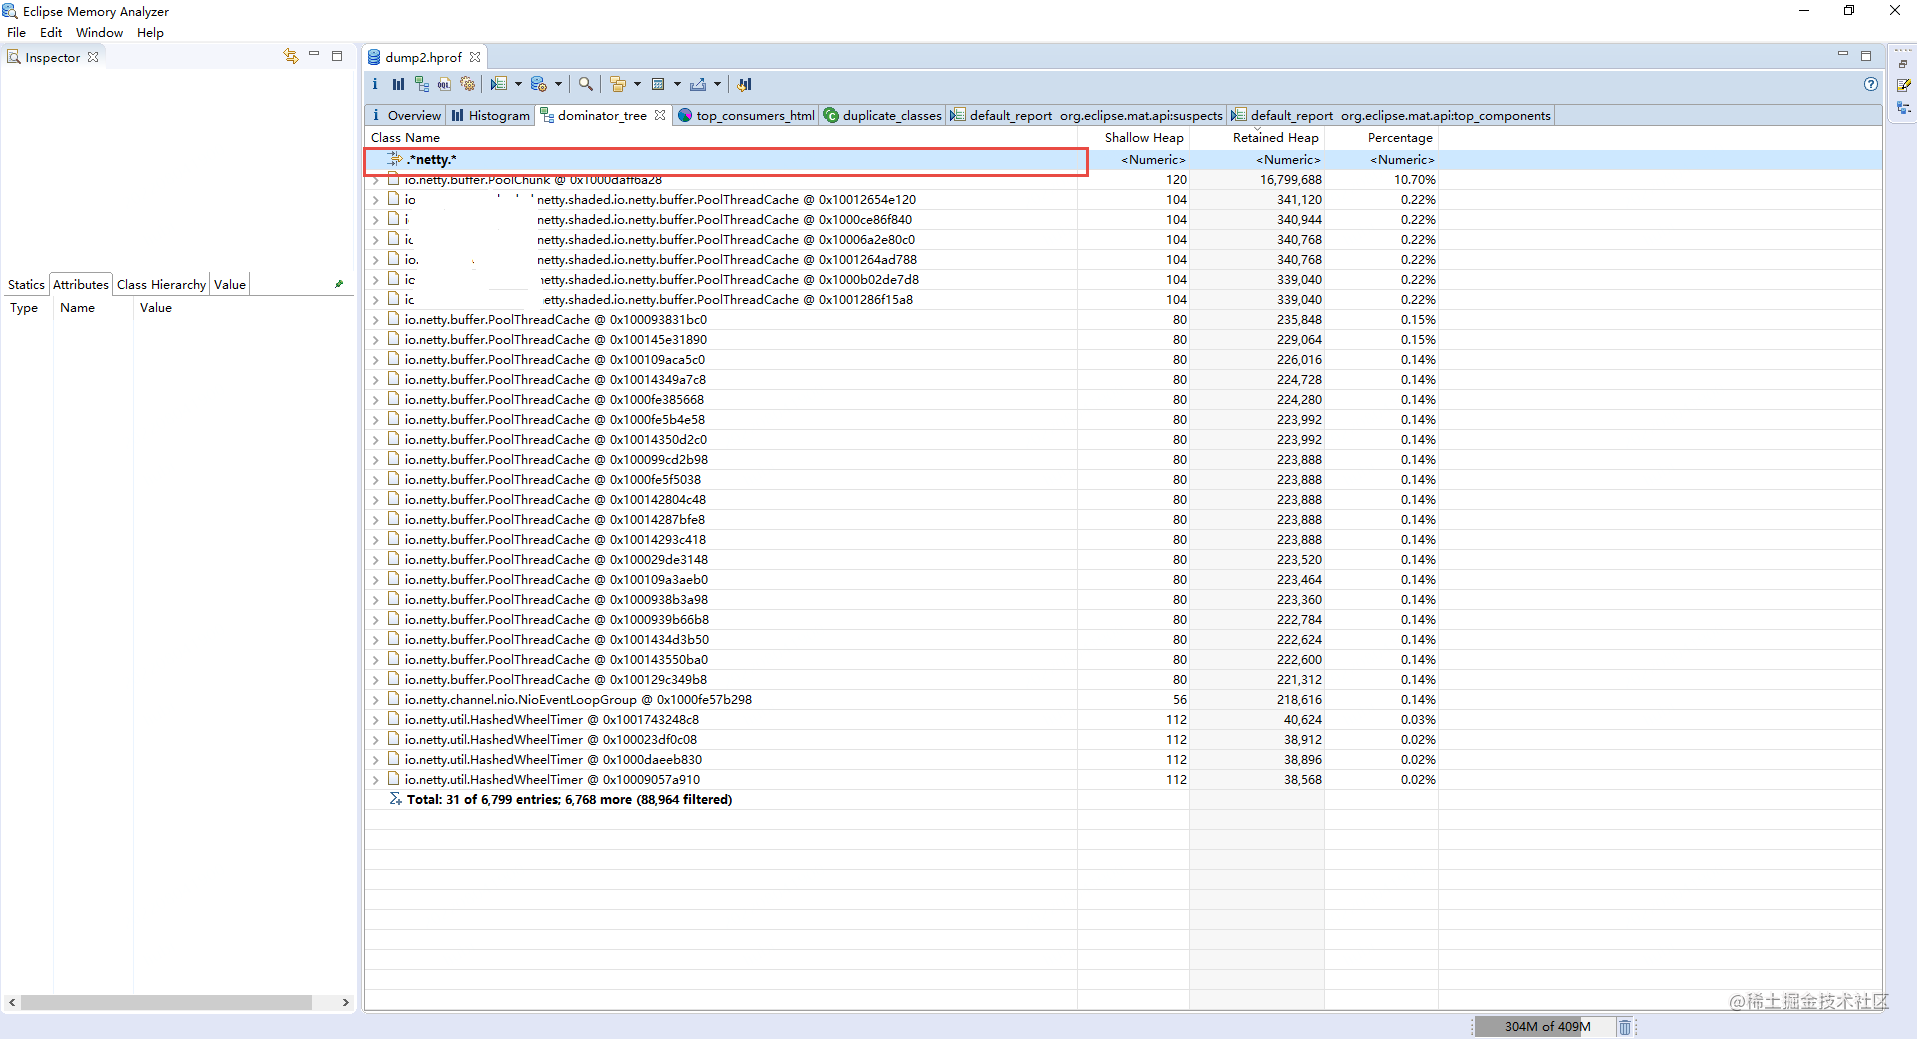
Task: Maximize the dump2.hprof editor area
Action: 1866,55
